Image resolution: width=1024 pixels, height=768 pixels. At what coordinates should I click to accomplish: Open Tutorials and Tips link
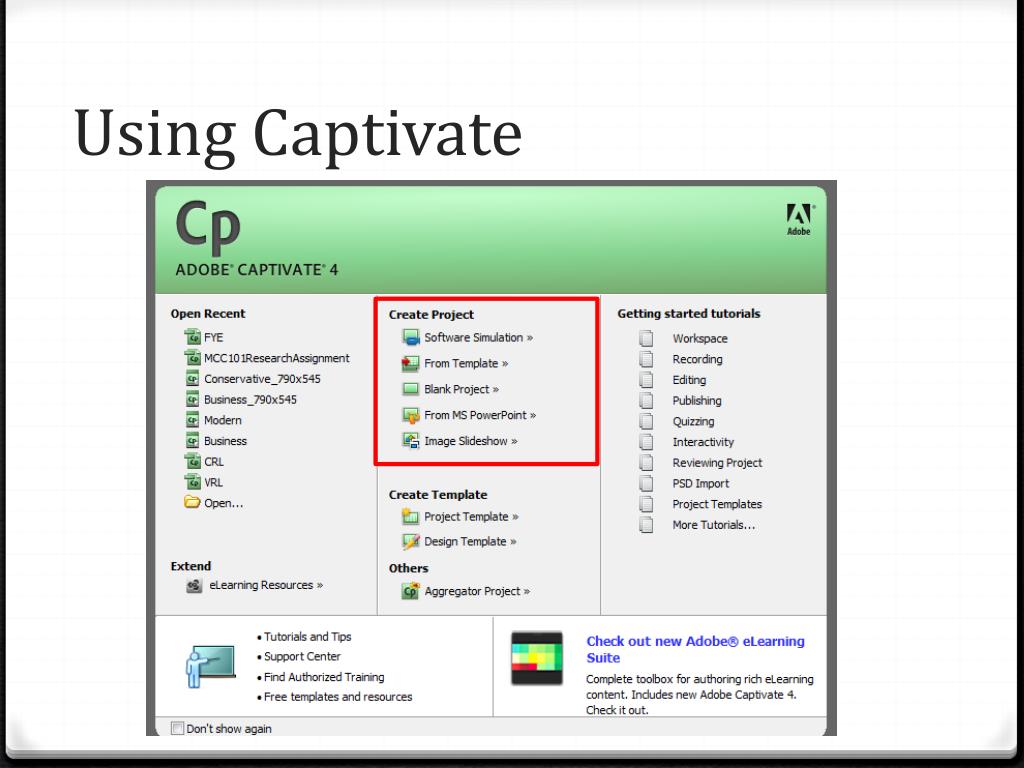click(307, 636)
